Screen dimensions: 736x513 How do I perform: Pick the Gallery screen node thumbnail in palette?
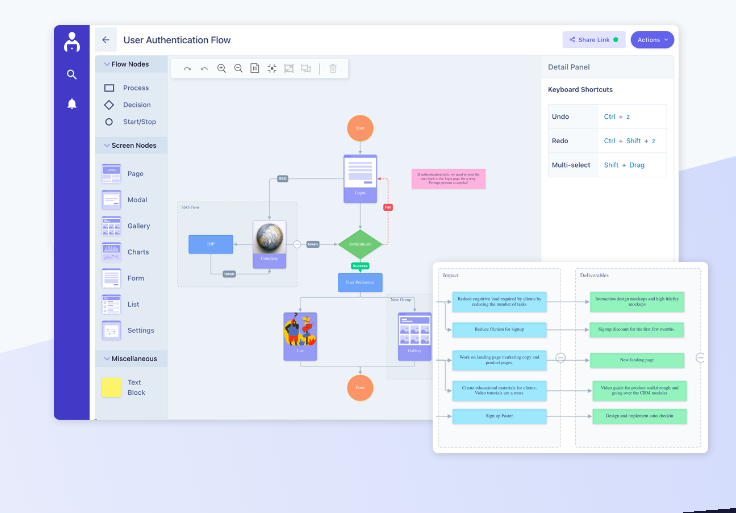point(111,226)
